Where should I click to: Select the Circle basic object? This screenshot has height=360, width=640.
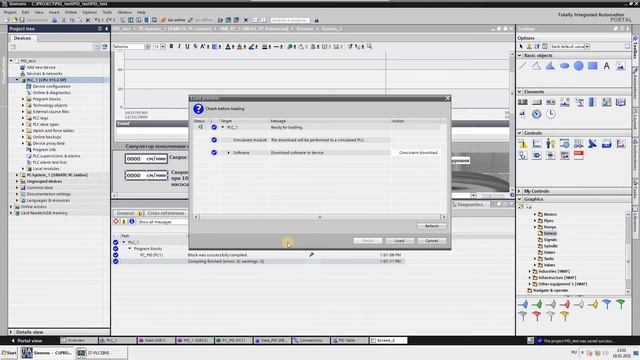578,66
